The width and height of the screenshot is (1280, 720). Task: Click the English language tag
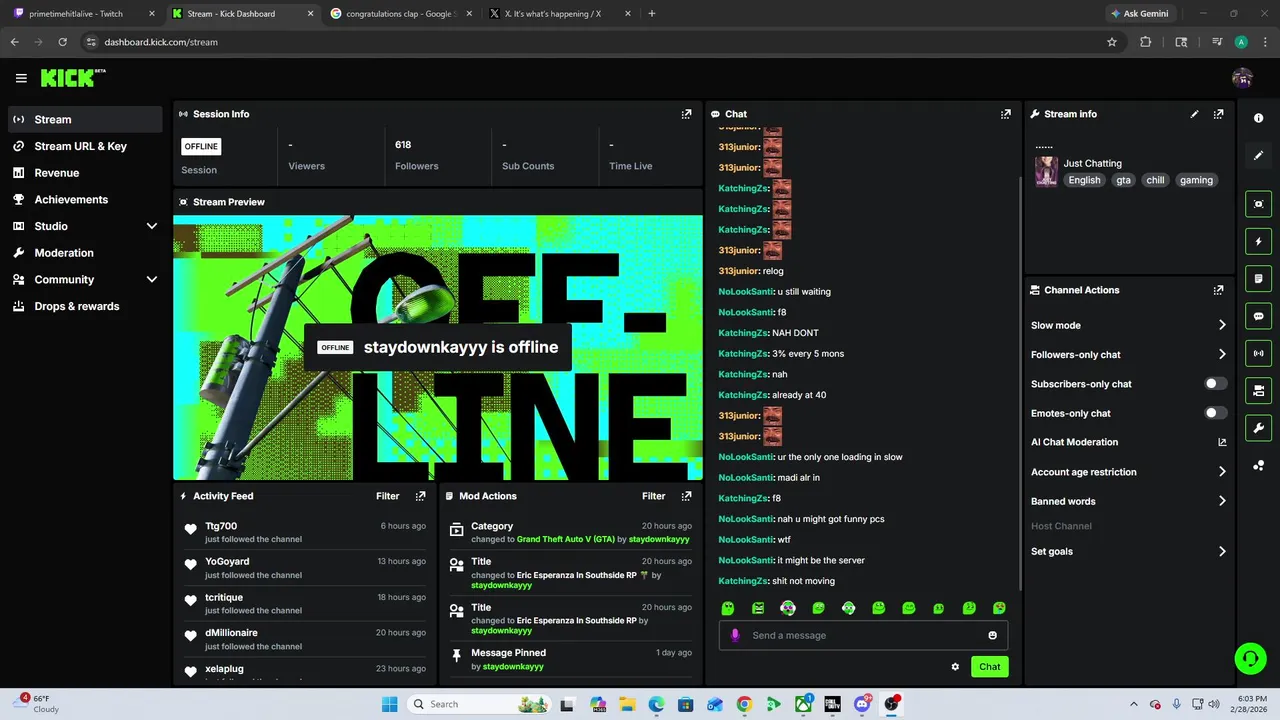tap(1084, 180)
